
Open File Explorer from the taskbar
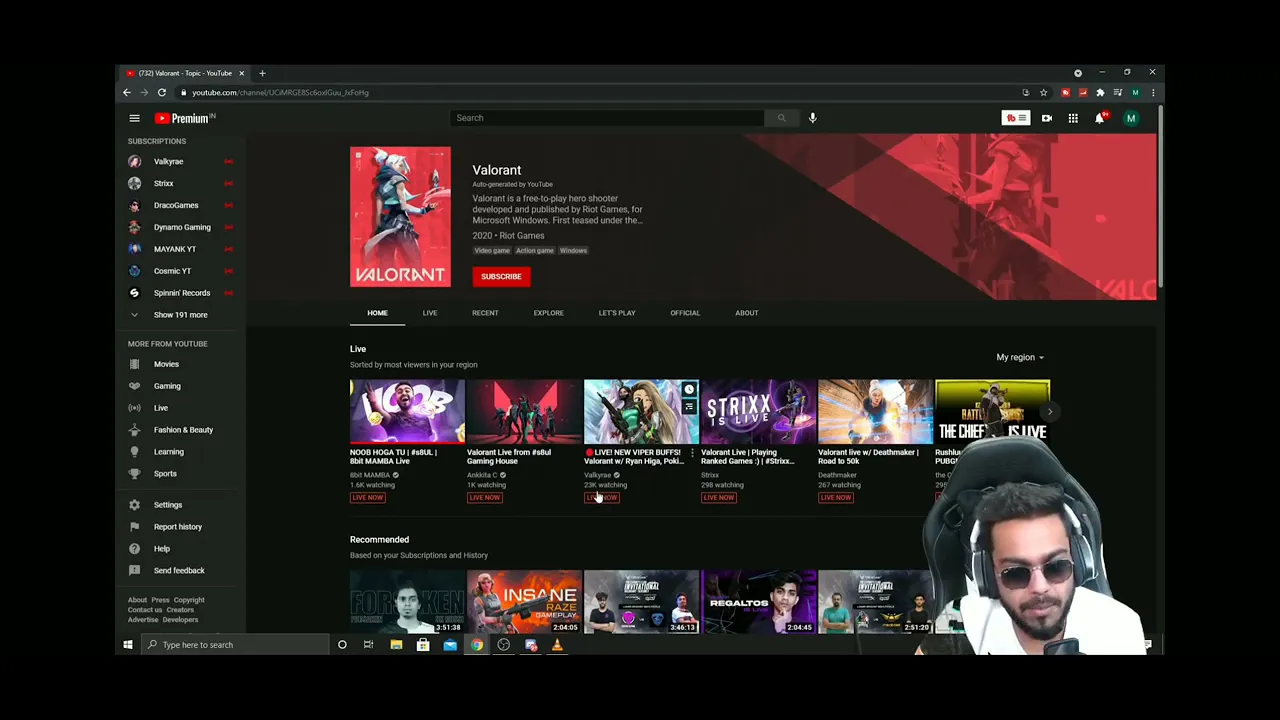(396, 645)
